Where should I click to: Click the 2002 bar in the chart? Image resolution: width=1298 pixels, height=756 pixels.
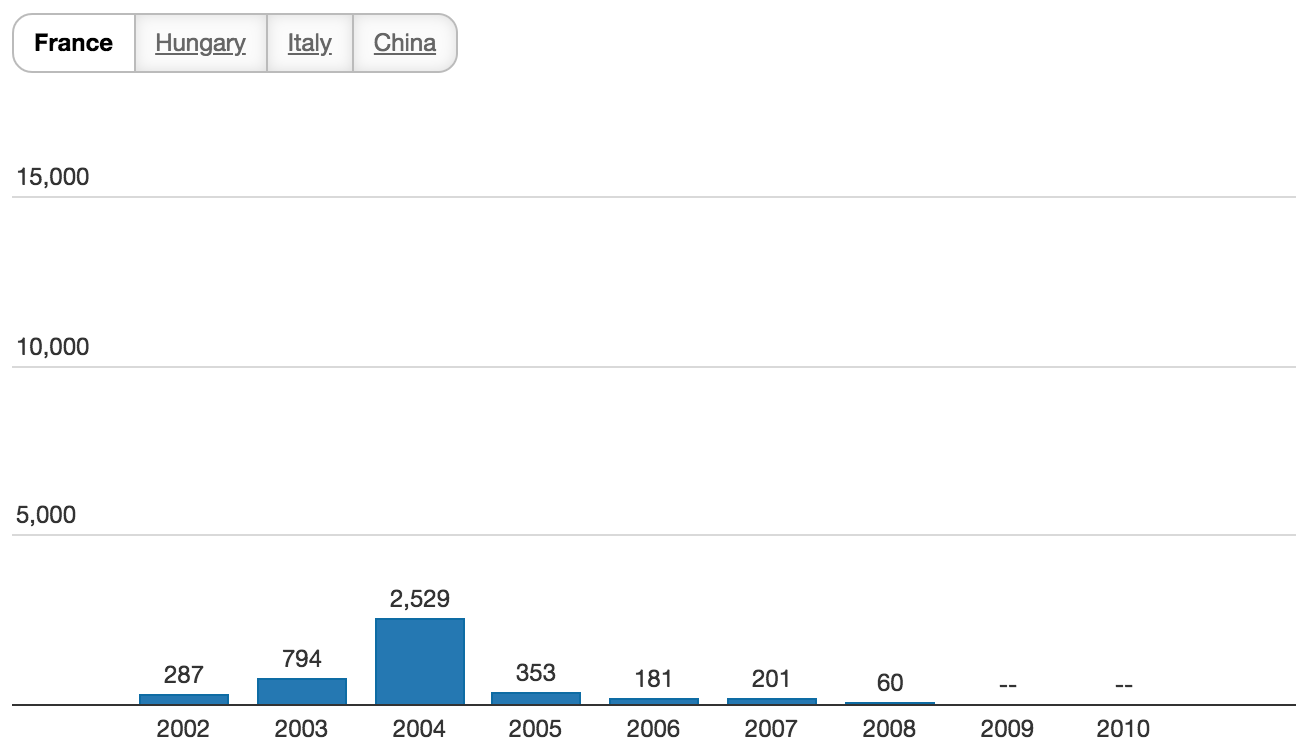184,699
